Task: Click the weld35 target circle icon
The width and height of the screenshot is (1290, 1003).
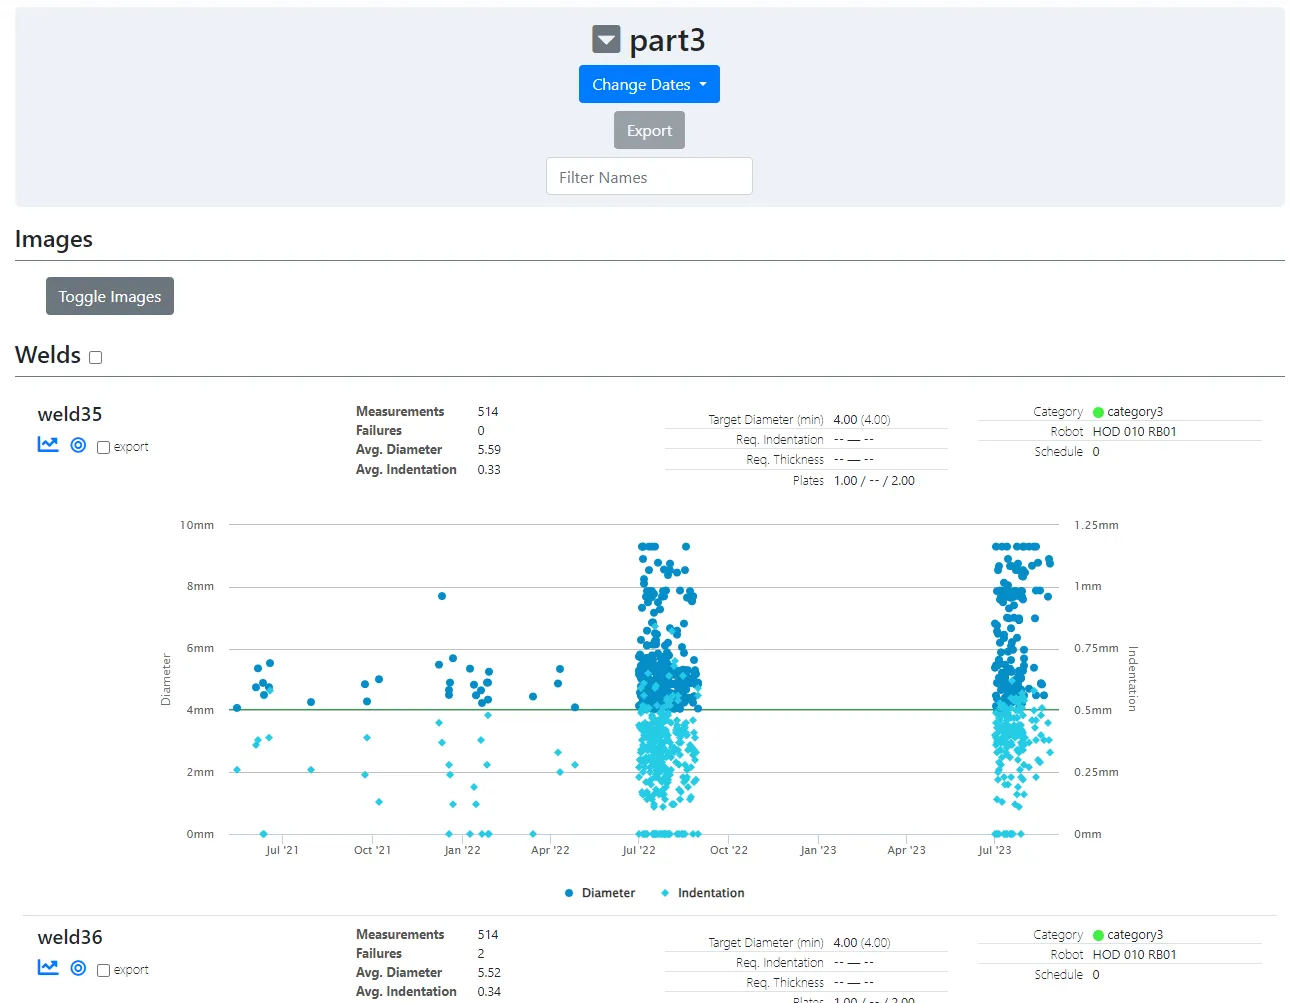Action: click(x=78, y=445)
